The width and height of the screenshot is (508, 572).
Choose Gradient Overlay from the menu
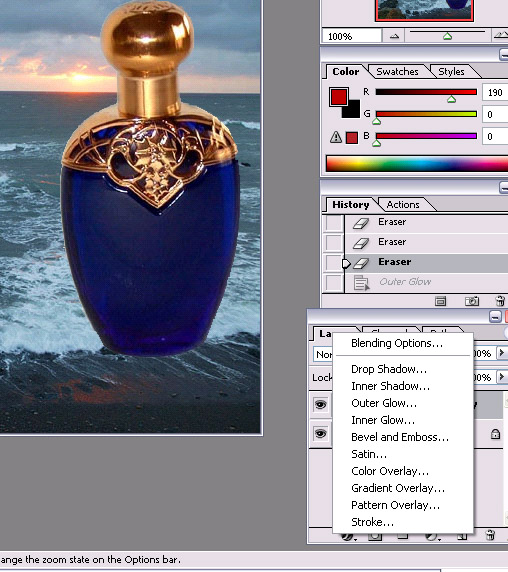pyautogui.click(x=398, y=488)
